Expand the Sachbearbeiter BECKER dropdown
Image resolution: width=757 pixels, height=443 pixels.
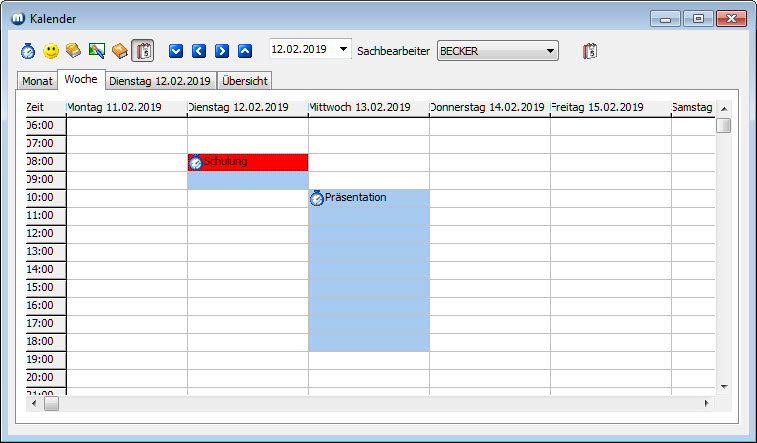tap(550, 51)
